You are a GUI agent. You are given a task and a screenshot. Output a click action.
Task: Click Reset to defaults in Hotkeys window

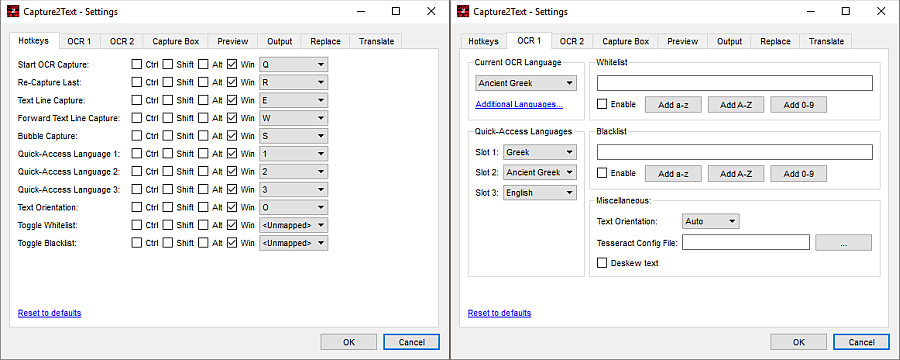click(49, 313)
